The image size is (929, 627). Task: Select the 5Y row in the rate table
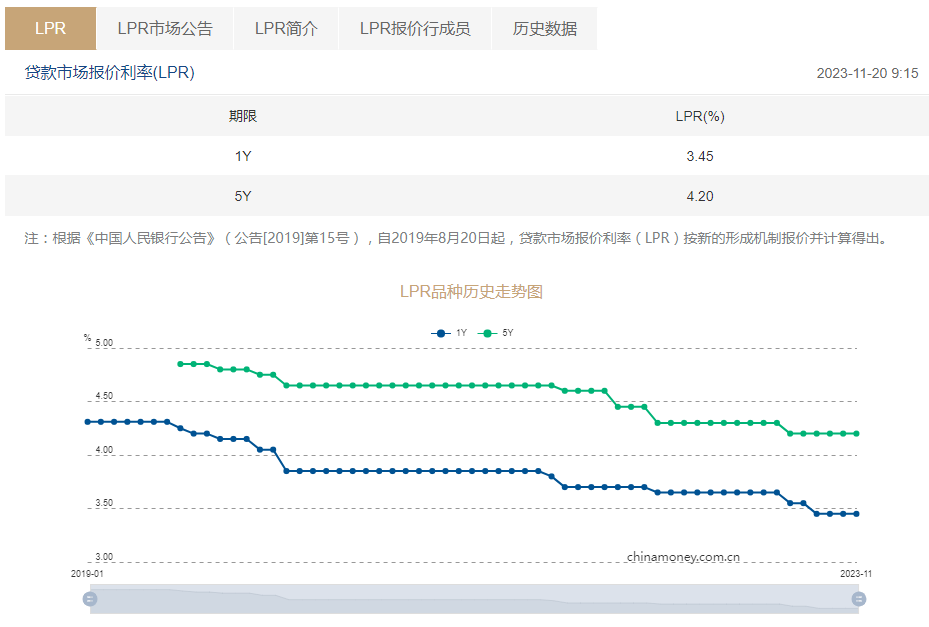click(464, 196)
